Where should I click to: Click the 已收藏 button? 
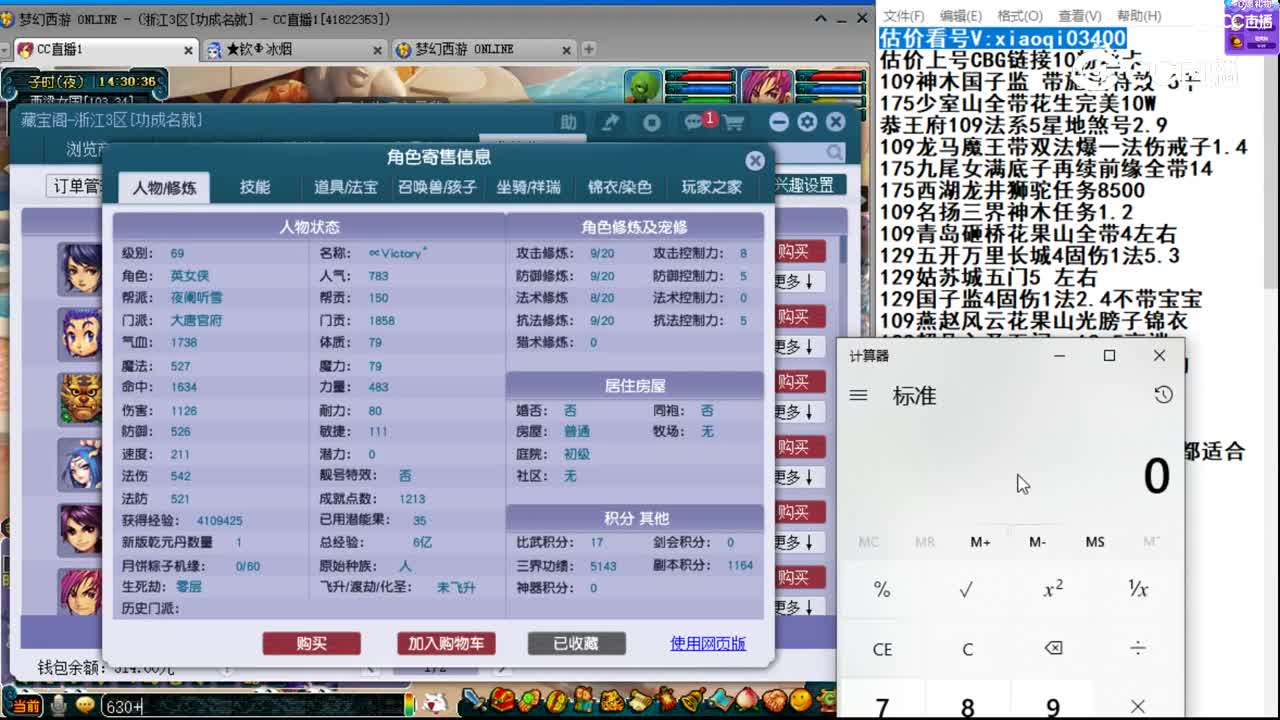coord(576,643)
